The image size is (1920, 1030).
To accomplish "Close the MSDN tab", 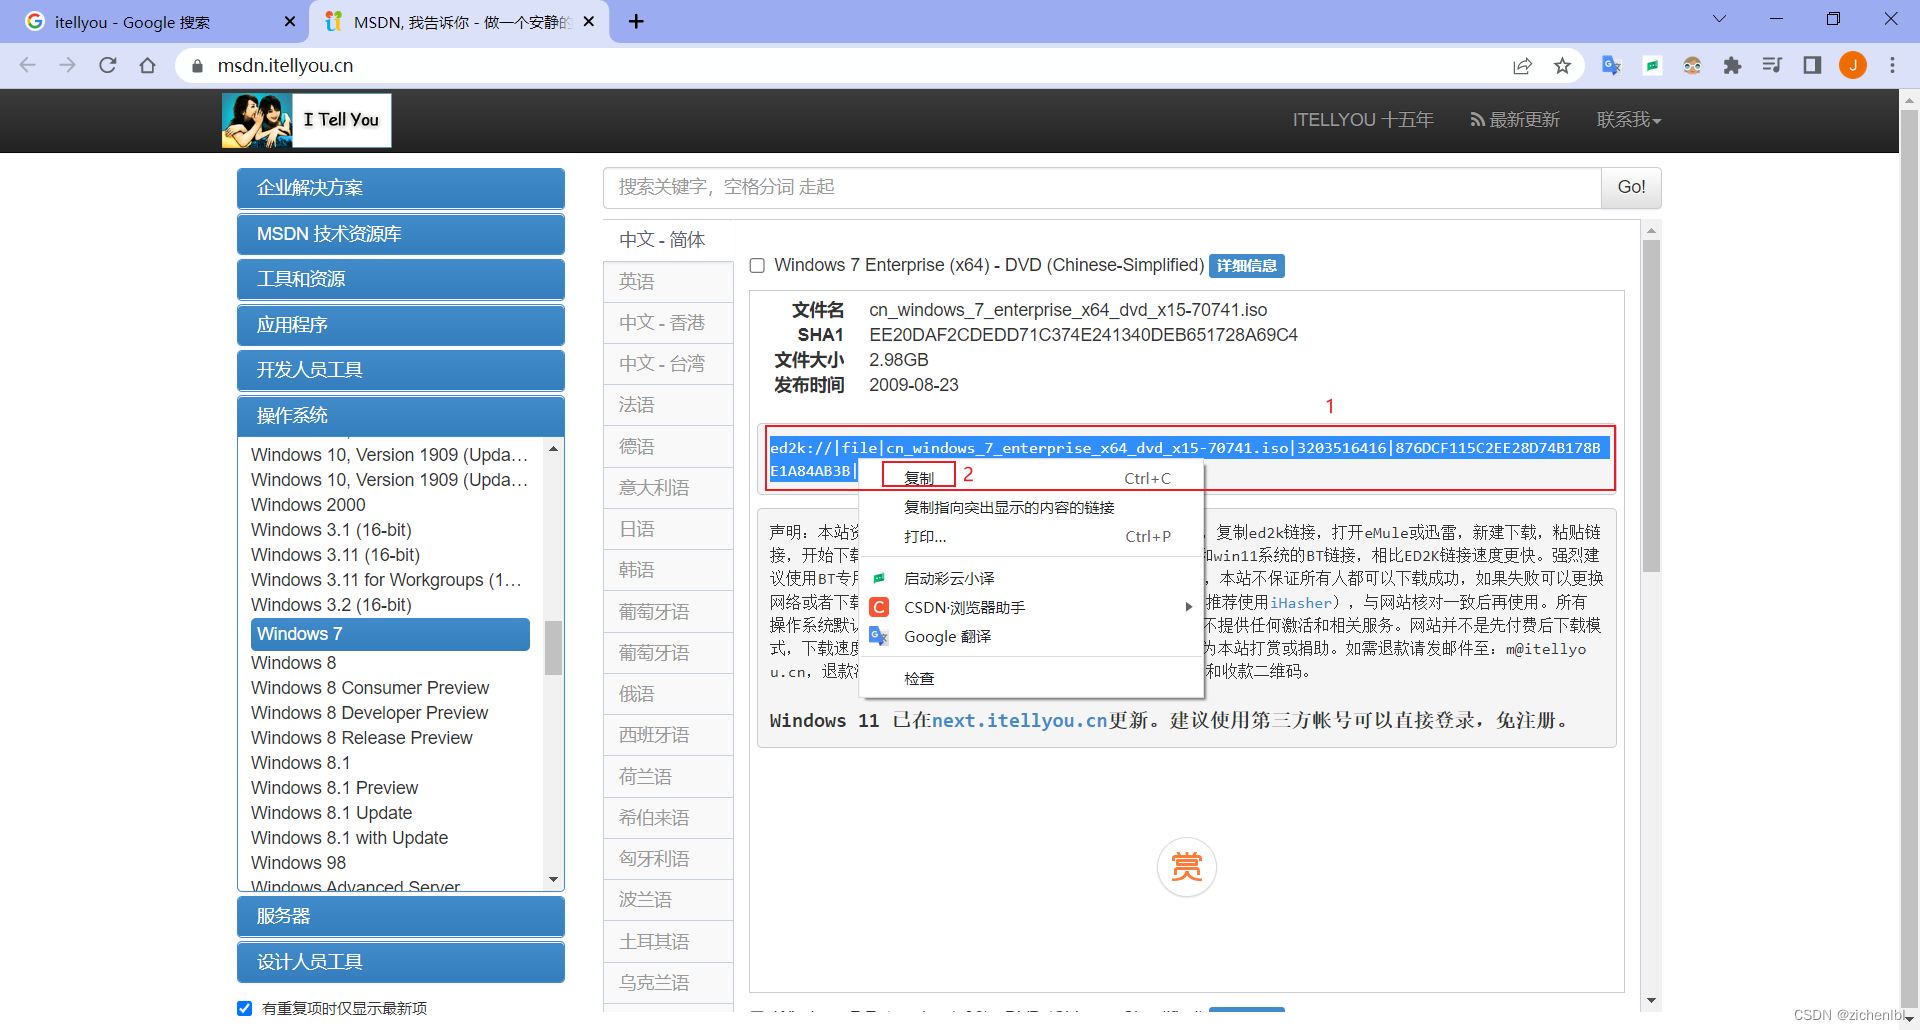I will click(589, 21).
